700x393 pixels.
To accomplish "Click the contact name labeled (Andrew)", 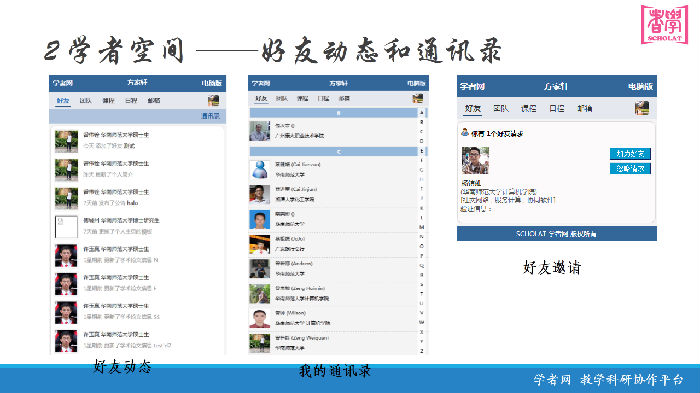I will pyautogui.click(x=294, y=263).
